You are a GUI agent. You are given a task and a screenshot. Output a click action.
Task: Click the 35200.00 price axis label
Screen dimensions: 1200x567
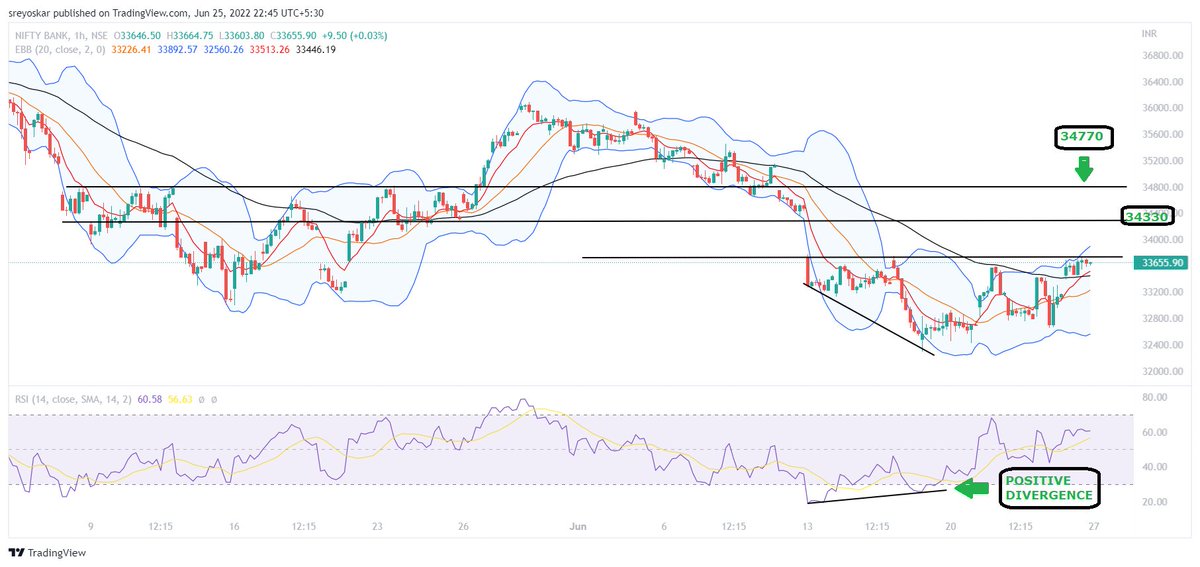[x=1162, y=160]
